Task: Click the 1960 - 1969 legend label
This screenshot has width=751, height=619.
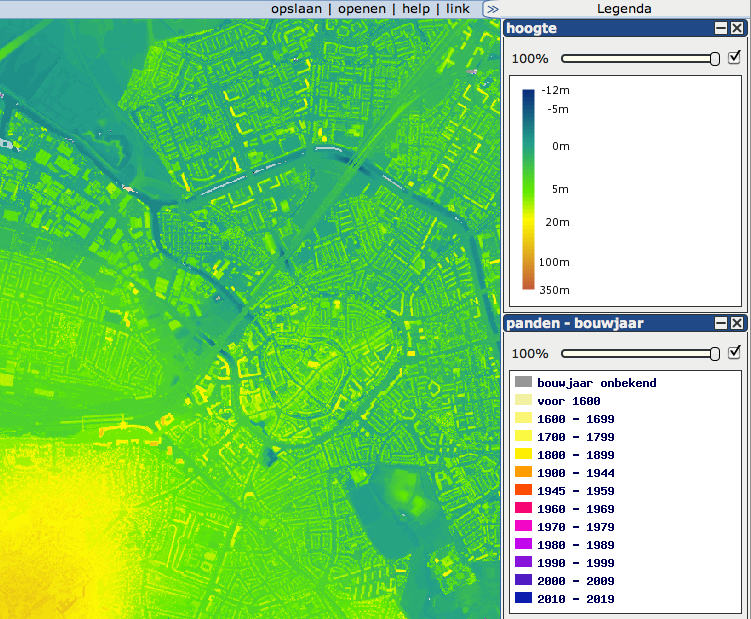Action: [x=576, y=509]
